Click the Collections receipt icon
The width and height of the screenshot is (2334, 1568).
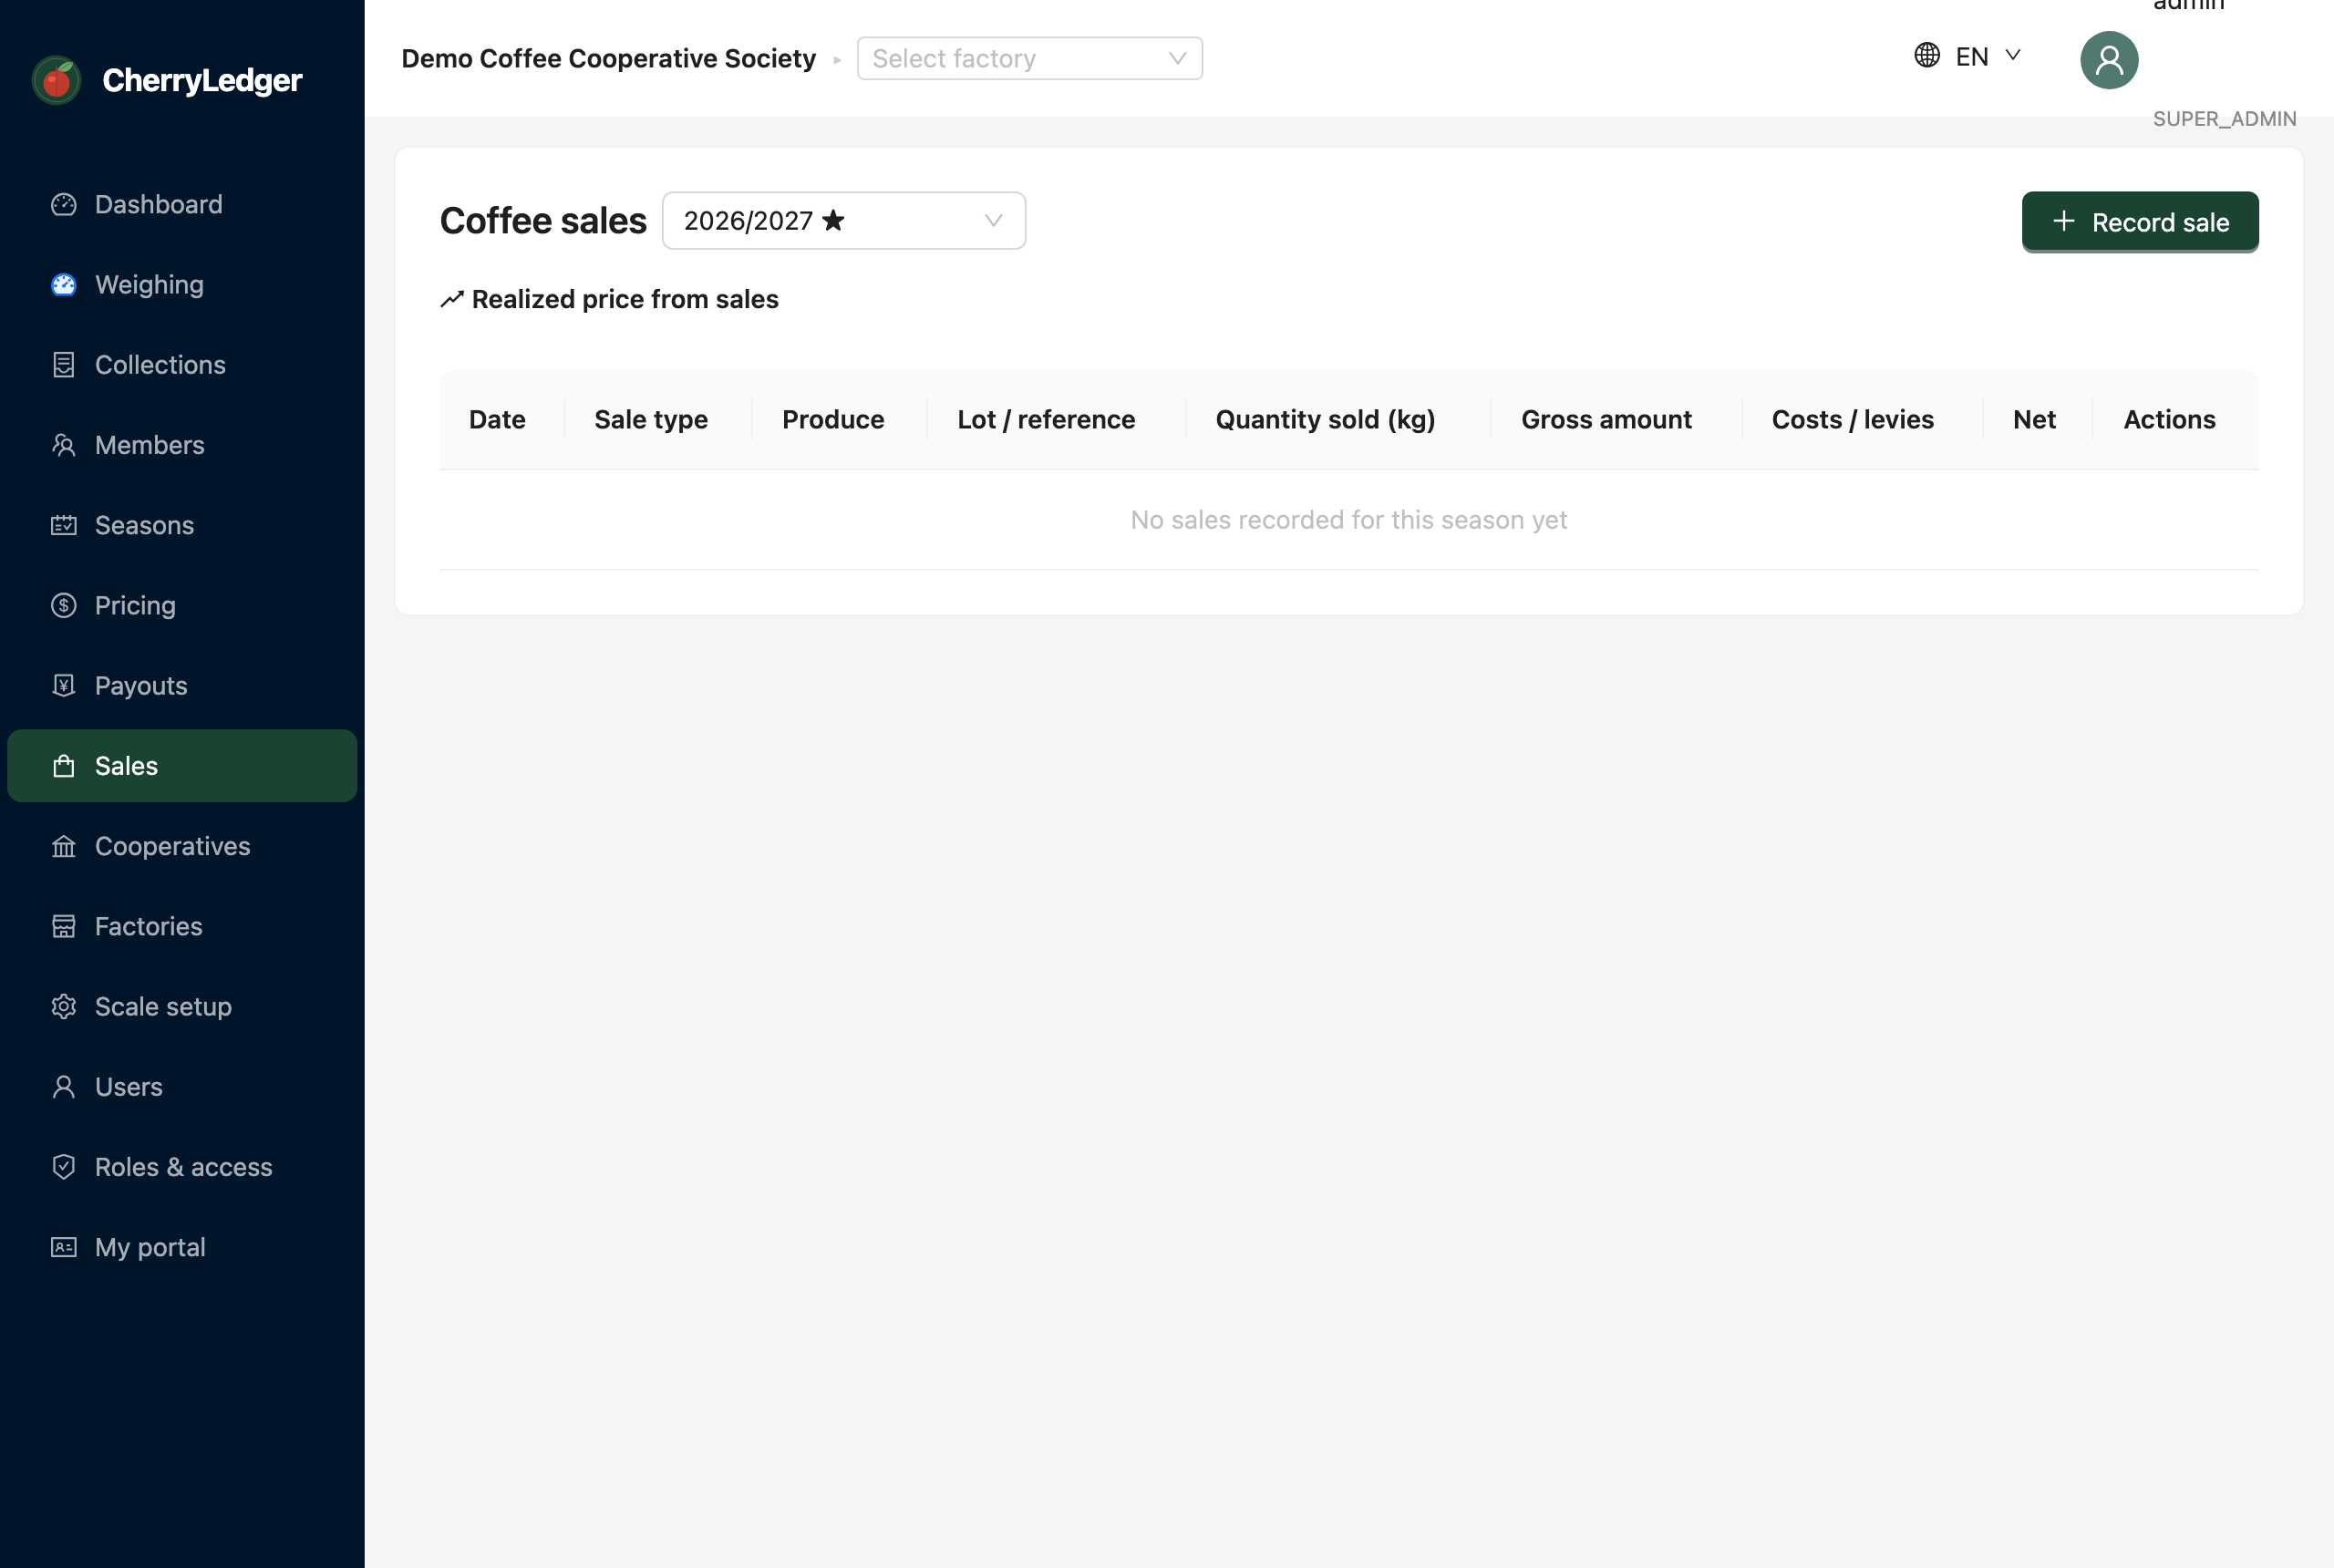(x=64, y=365)
